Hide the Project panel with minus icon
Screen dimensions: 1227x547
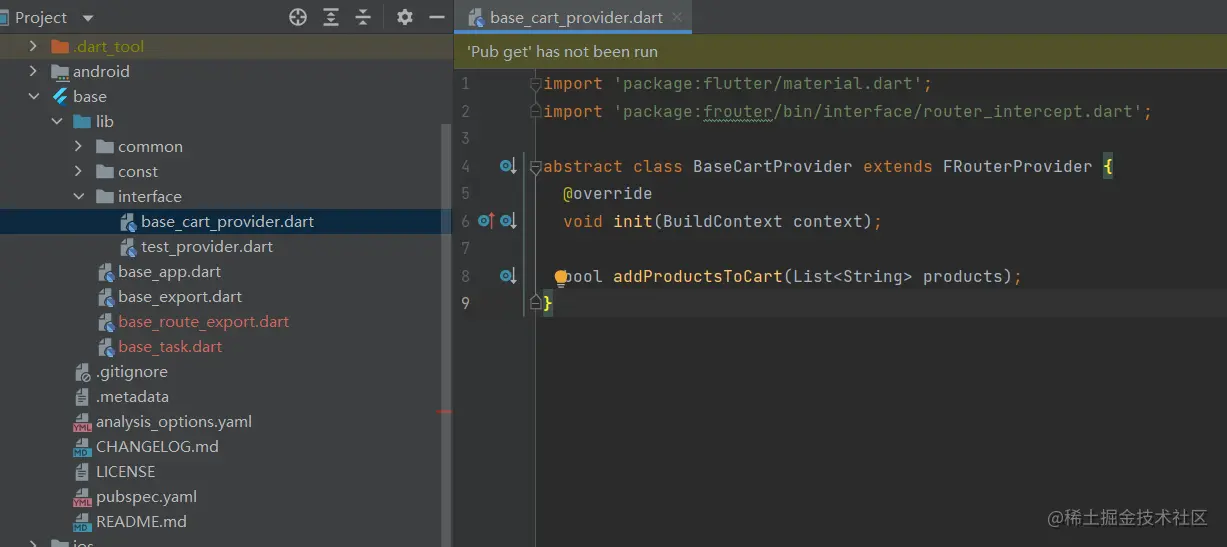pos(436,17)
